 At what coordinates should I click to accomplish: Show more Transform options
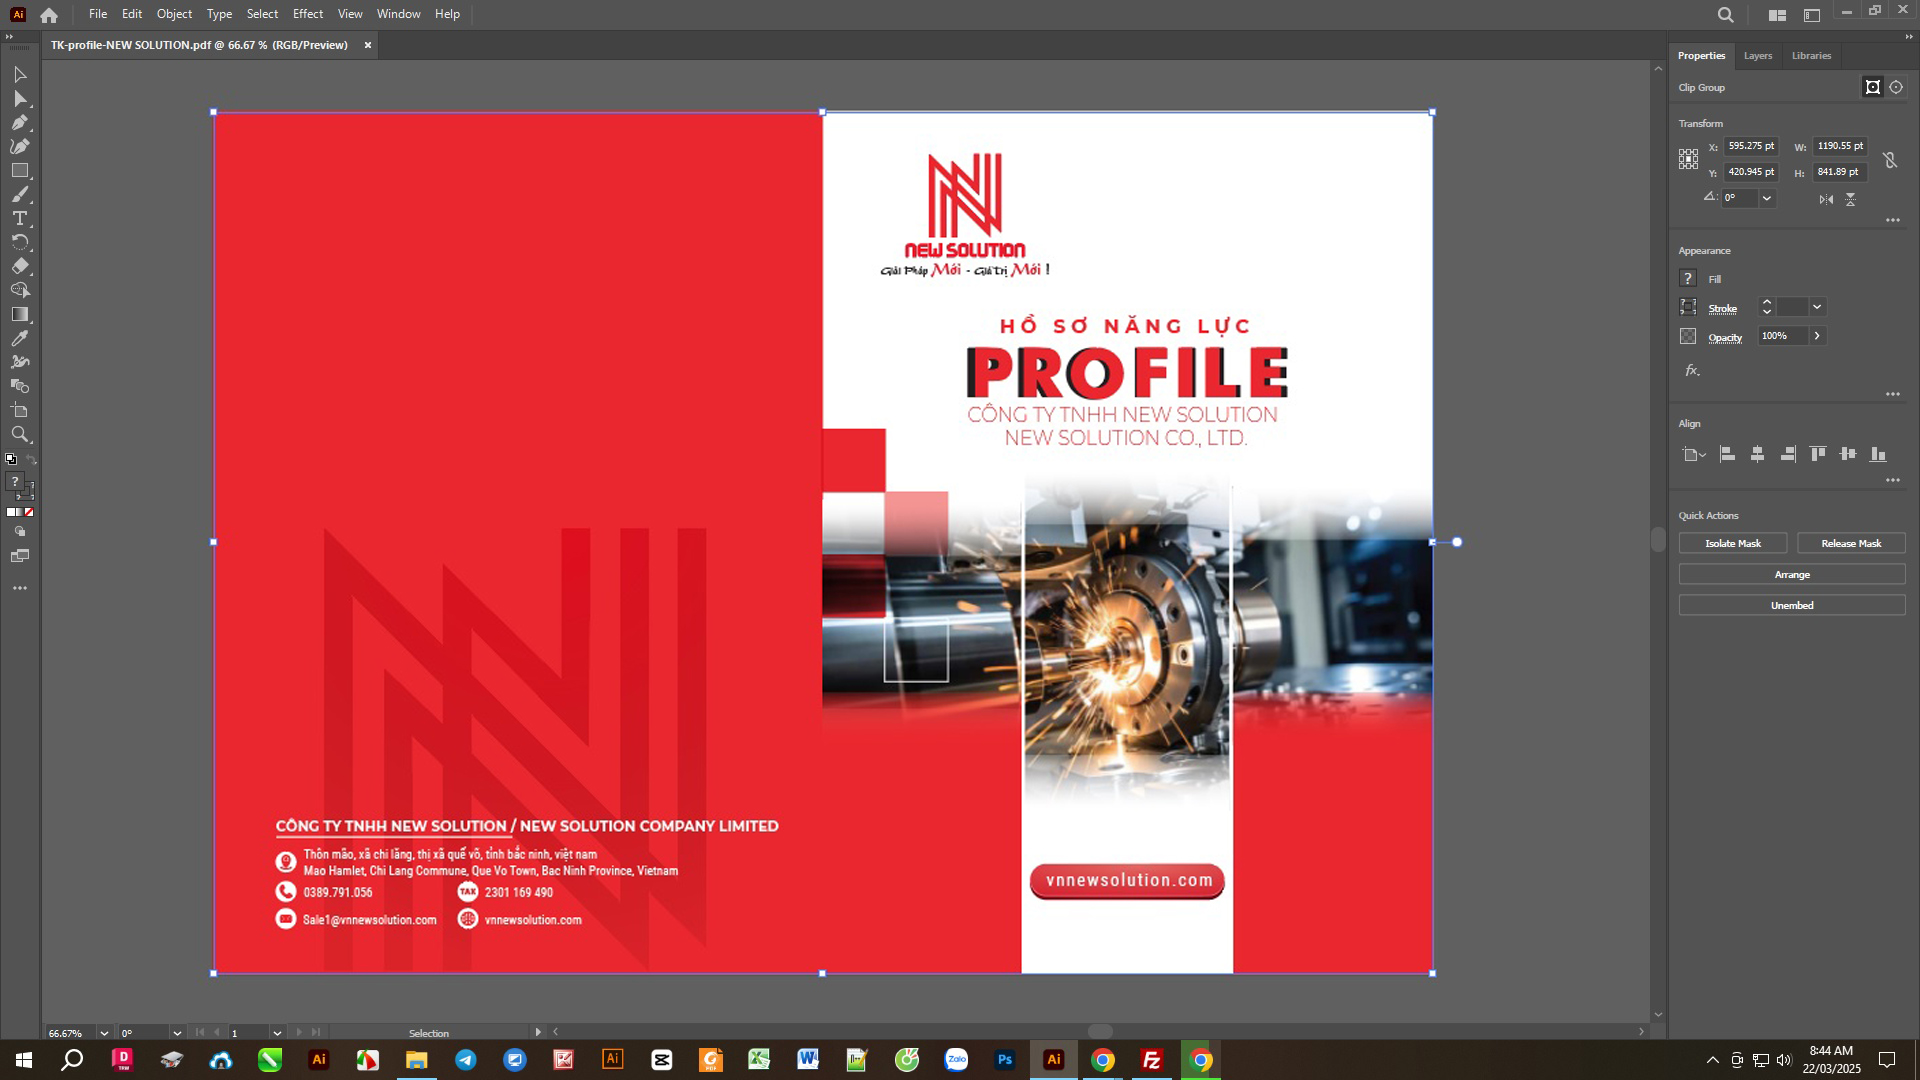(1892, 221)
